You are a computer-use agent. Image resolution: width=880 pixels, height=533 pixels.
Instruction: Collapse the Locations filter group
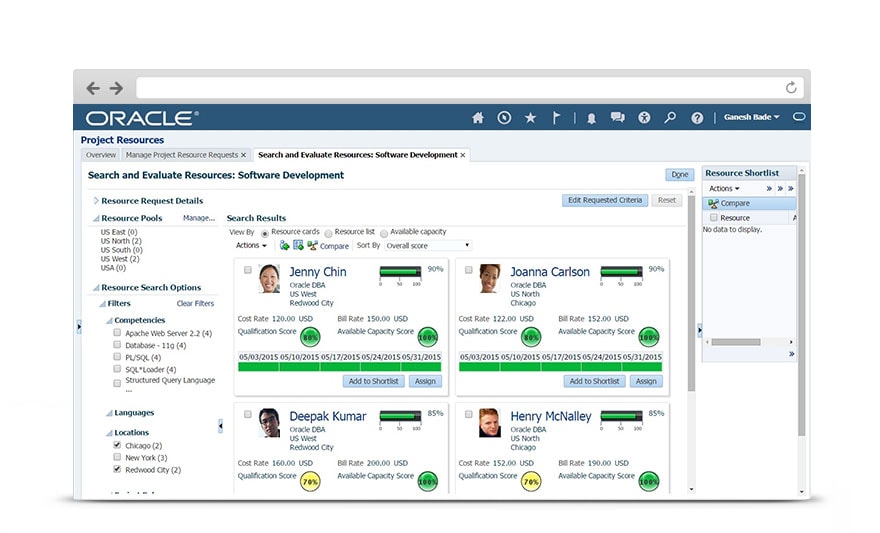109,433
